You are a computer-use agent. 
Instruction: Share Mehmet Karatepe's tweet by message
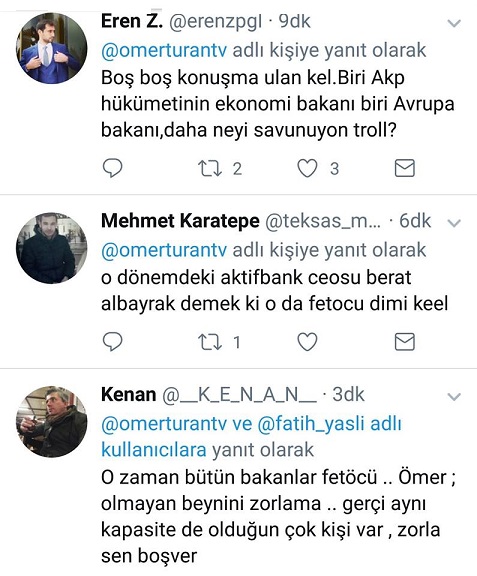click(405, 342)
